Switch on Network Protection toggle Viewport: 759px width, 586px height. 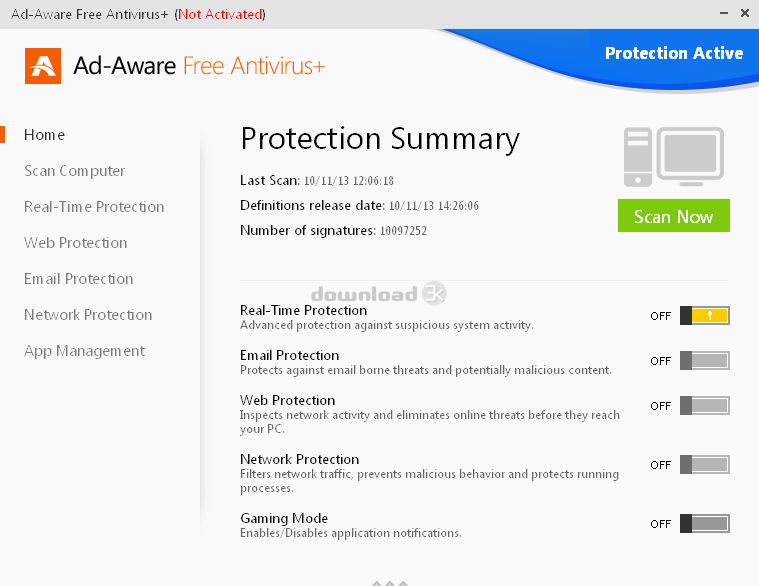click(x=704, y=465)
